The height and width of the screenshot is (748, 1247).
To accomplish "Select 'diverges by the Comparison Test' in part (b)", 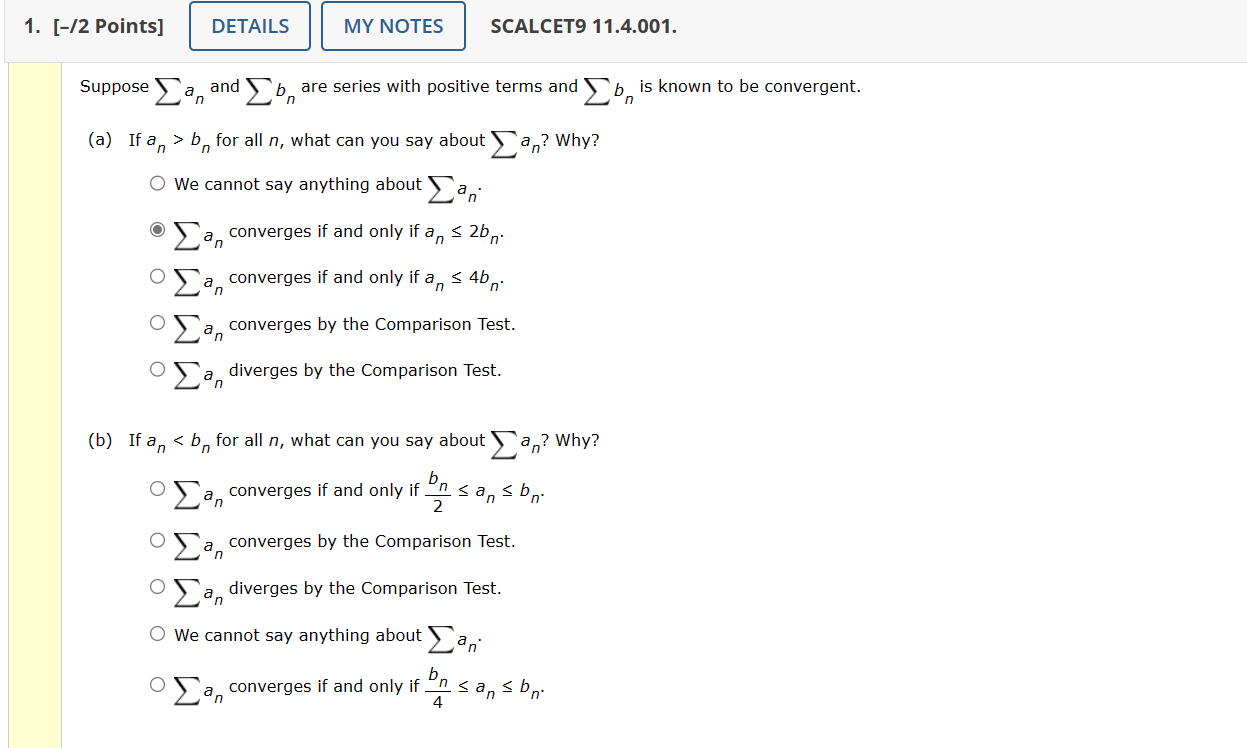I will pos(157,585).
